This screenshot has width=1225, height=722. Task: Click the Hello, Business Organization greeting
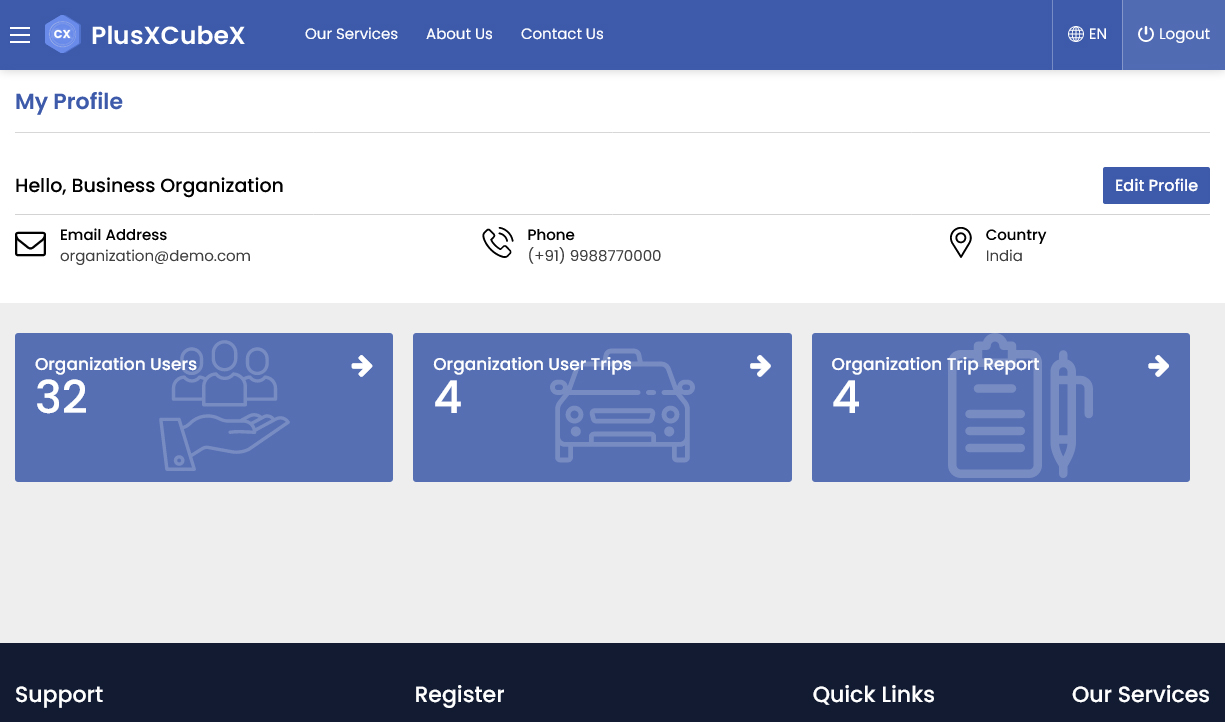149,186
